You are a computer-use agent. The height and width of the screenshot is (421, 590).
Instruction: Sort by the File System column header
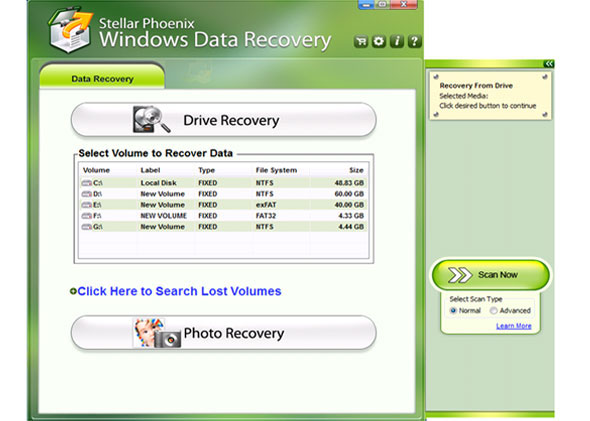coord(276,170)
